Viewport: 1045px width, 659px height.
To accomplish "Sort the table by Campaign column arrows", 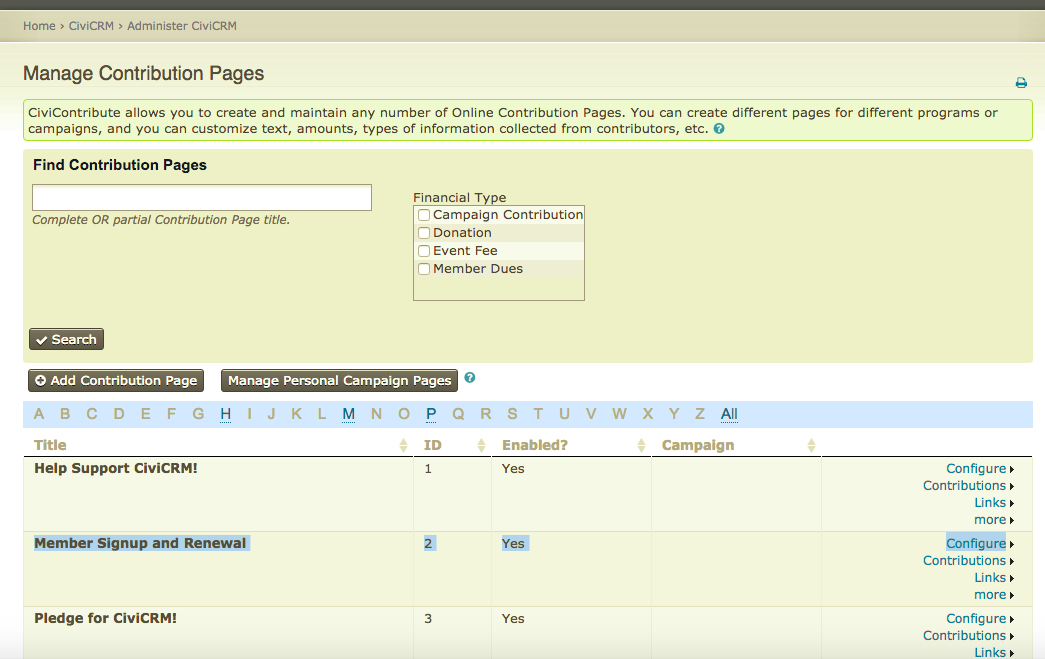I will pos(811,445).
